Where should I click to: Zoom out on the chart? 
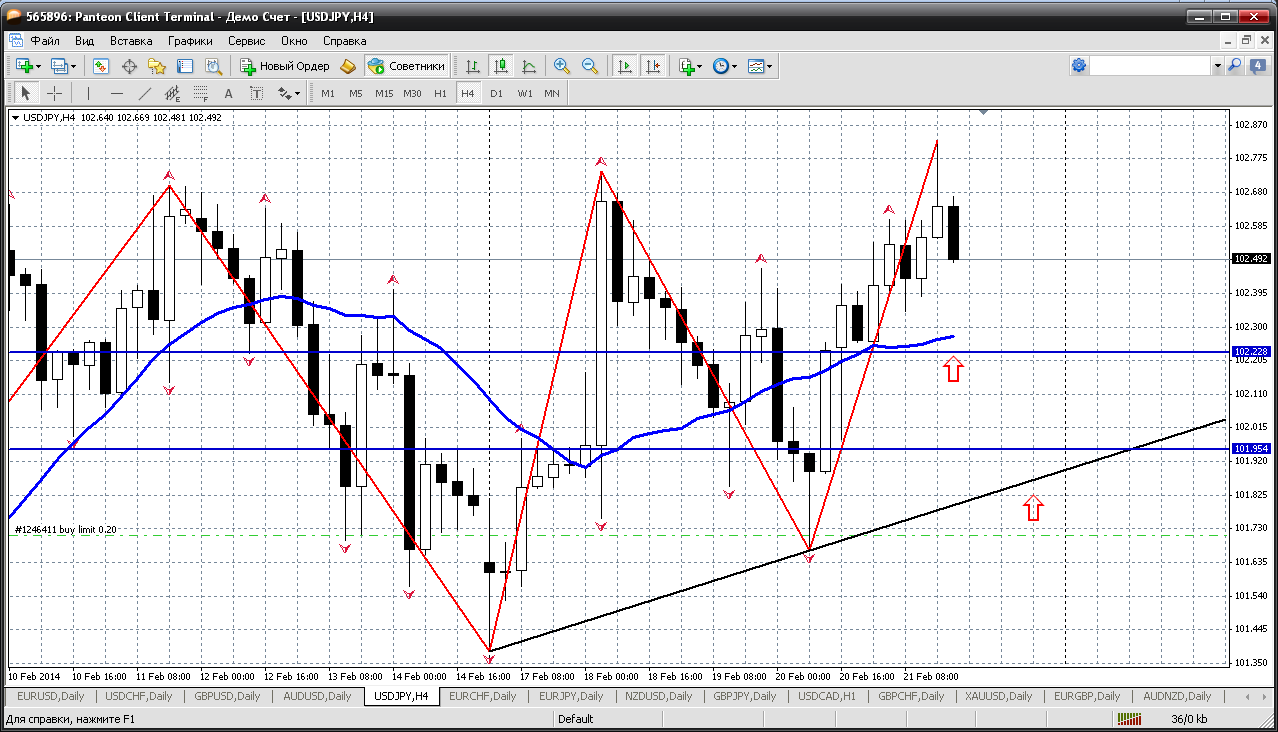[590, 66]
